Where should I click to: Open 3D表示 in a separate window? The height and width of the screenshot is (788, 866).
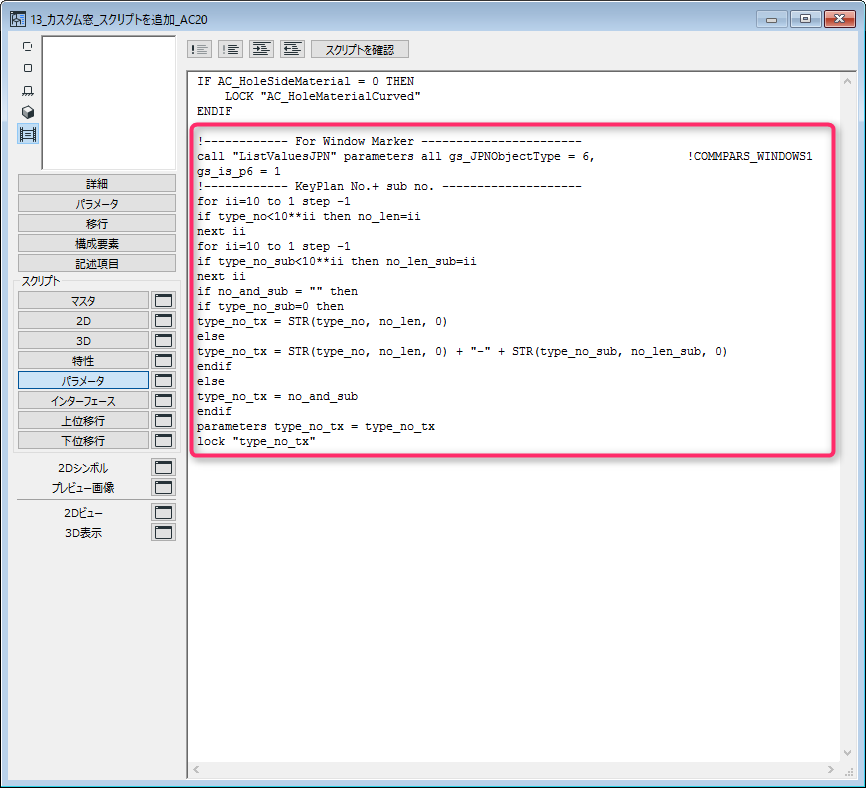pyautogui.click(x=163, y=532)
